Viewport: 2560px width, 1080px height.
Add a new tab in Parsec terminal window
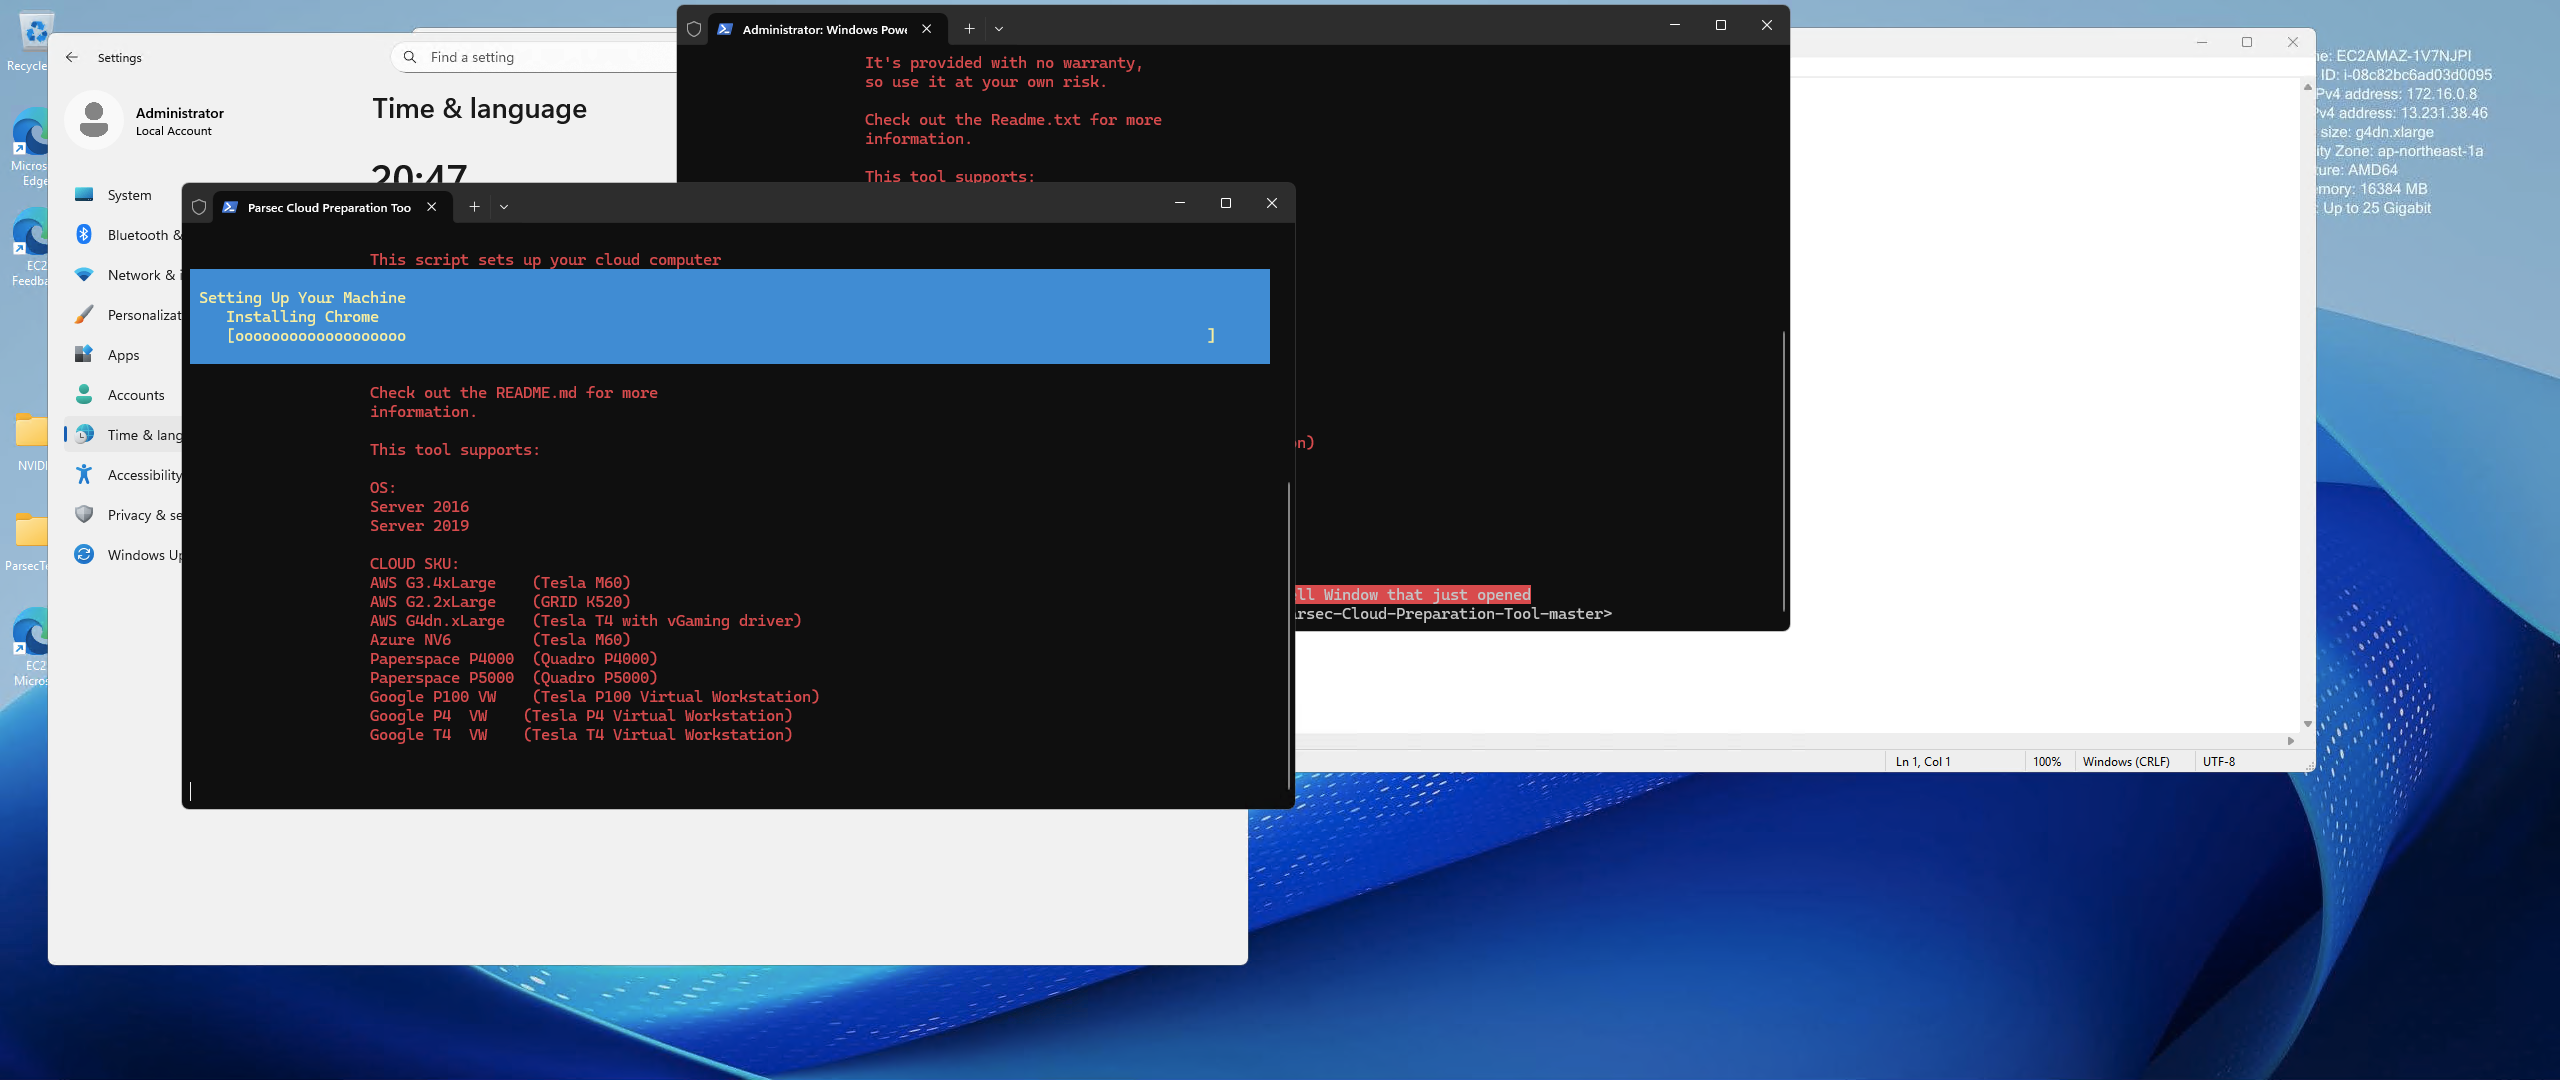tap(474, 207)
